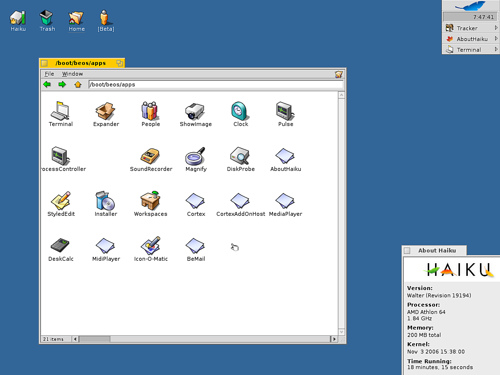Click the Haiku feather Deskbar menu
The height and width of the screenshot is (375, 500).
click(470, 6)
